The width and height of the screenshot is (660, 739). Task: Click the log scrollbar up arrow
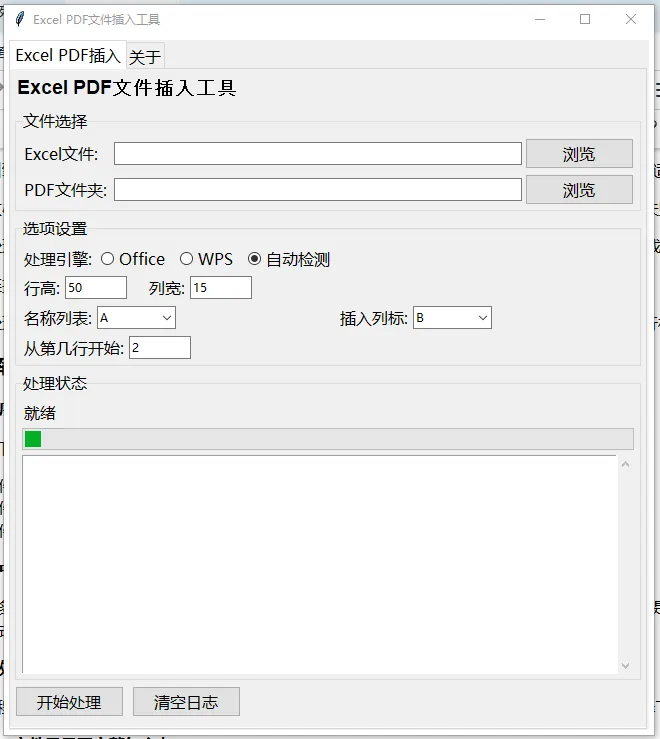point(626,465)
